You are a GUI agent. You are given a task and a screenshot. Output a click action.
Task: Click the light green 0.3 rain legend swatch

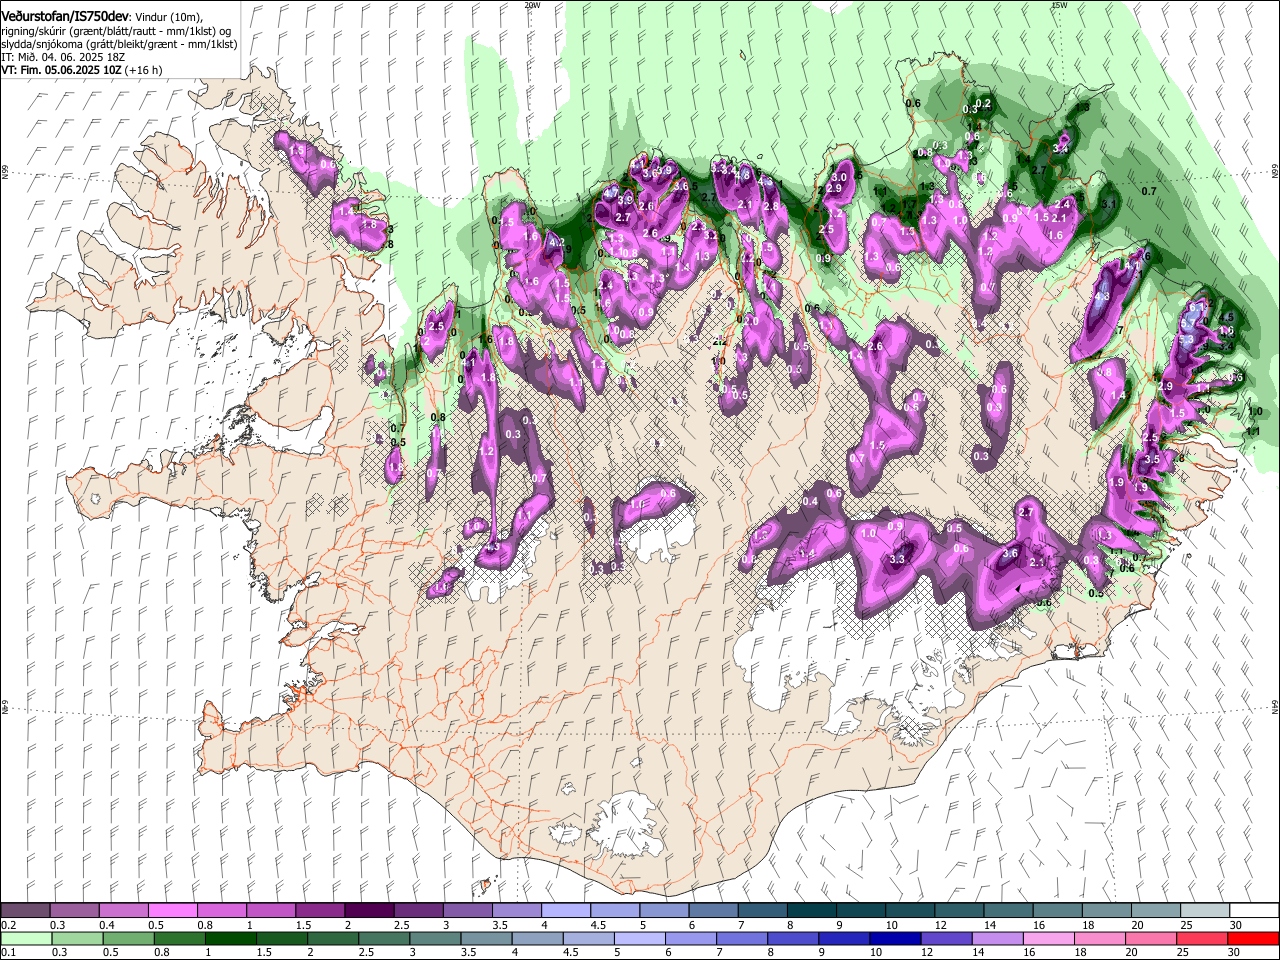pos(78,938)
